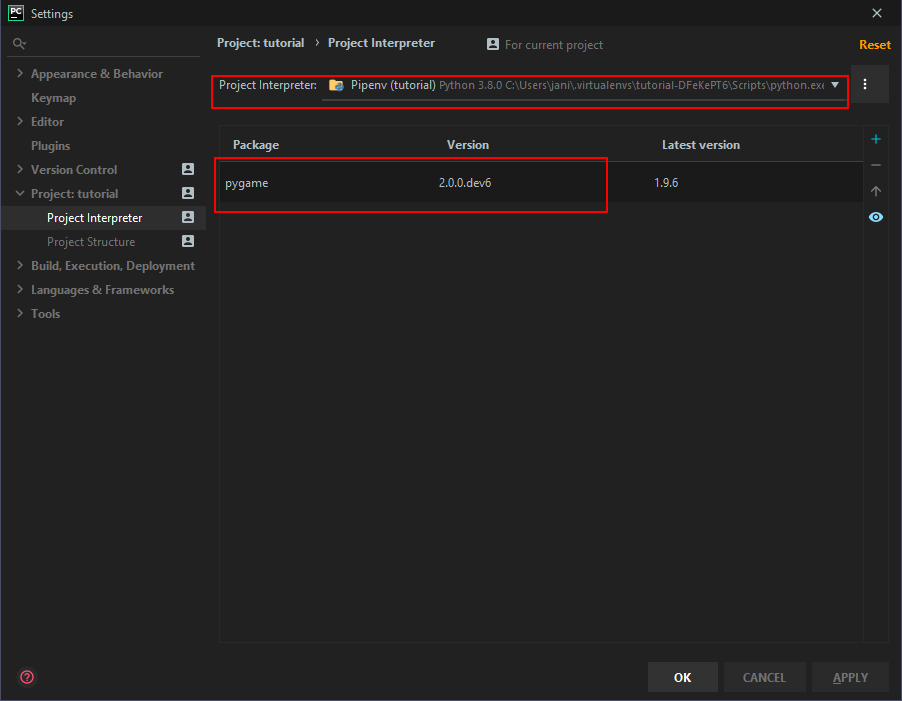
Task: Expand the Tools settings section
Action: pos(20,313)
